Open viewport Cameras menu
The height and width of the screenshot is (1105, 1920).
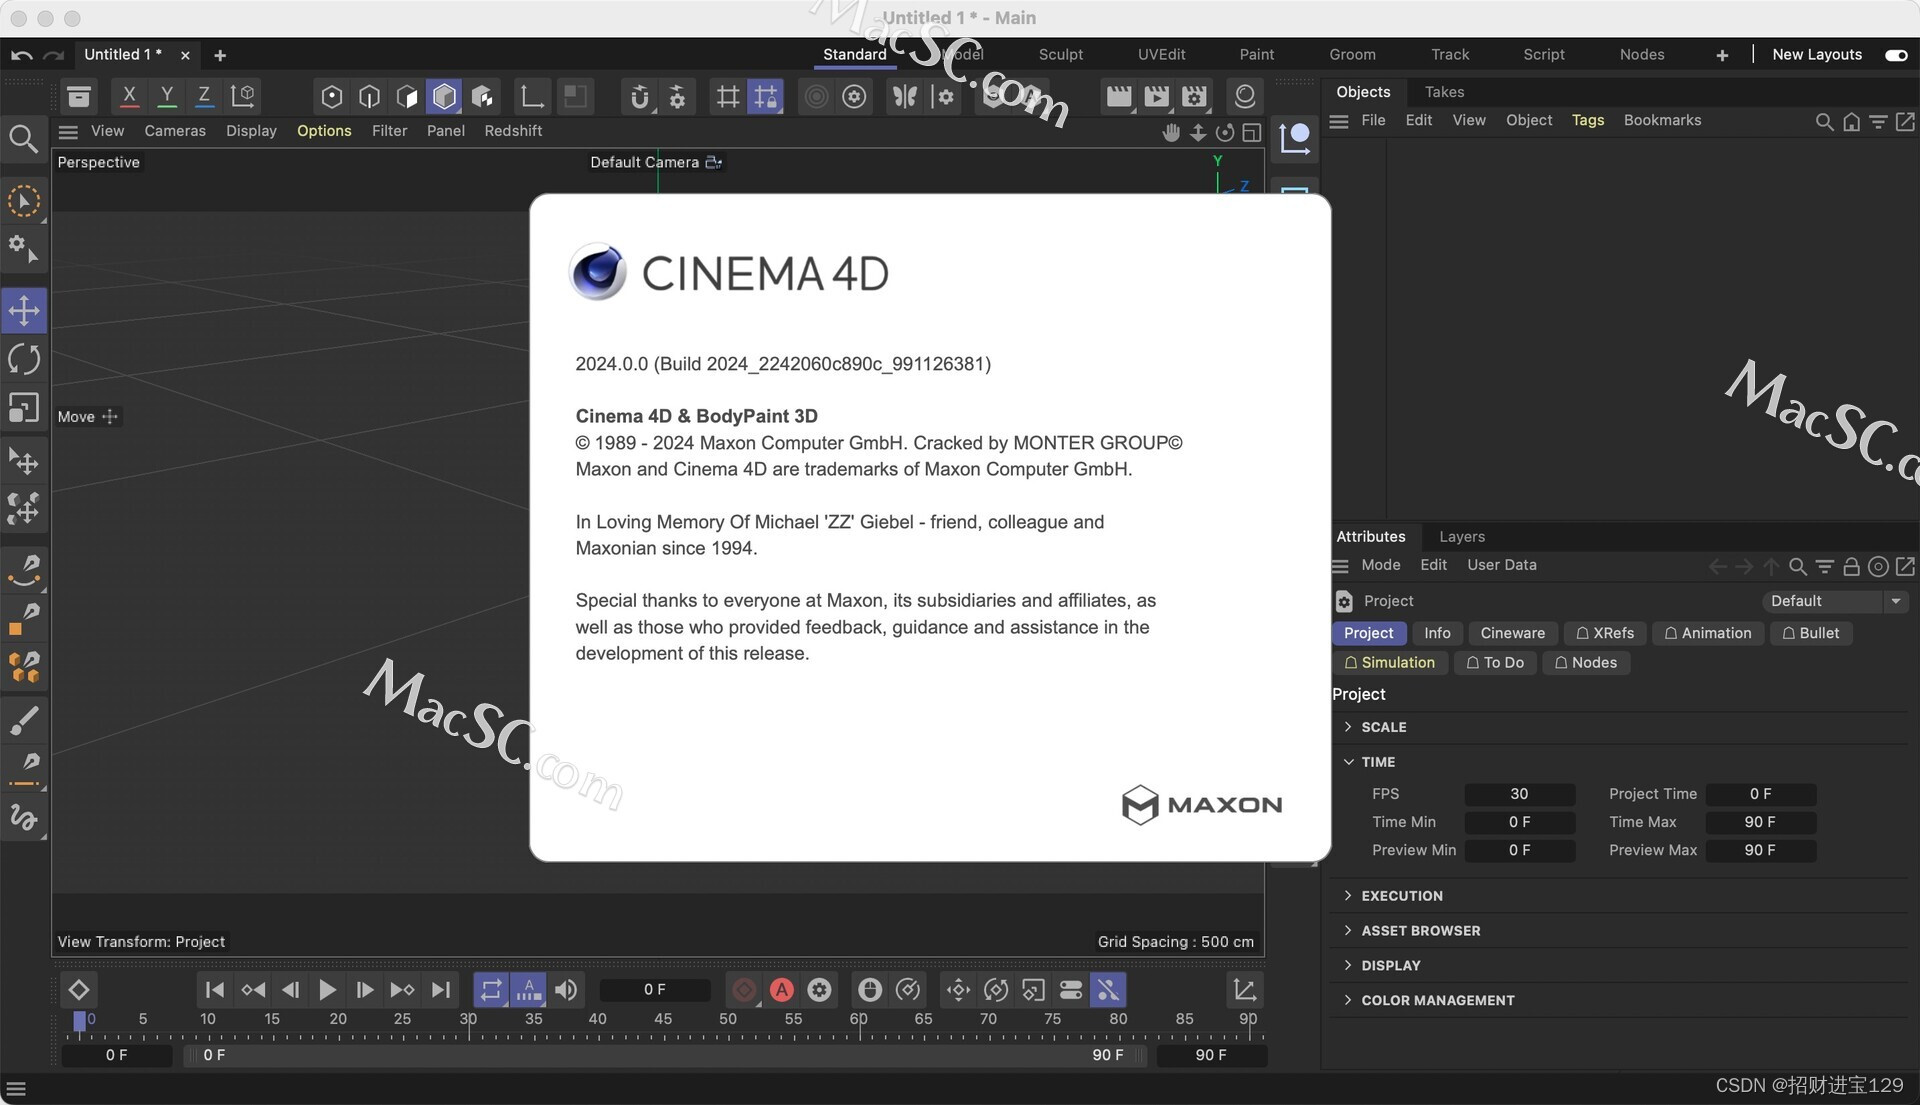tap(175, 131)
